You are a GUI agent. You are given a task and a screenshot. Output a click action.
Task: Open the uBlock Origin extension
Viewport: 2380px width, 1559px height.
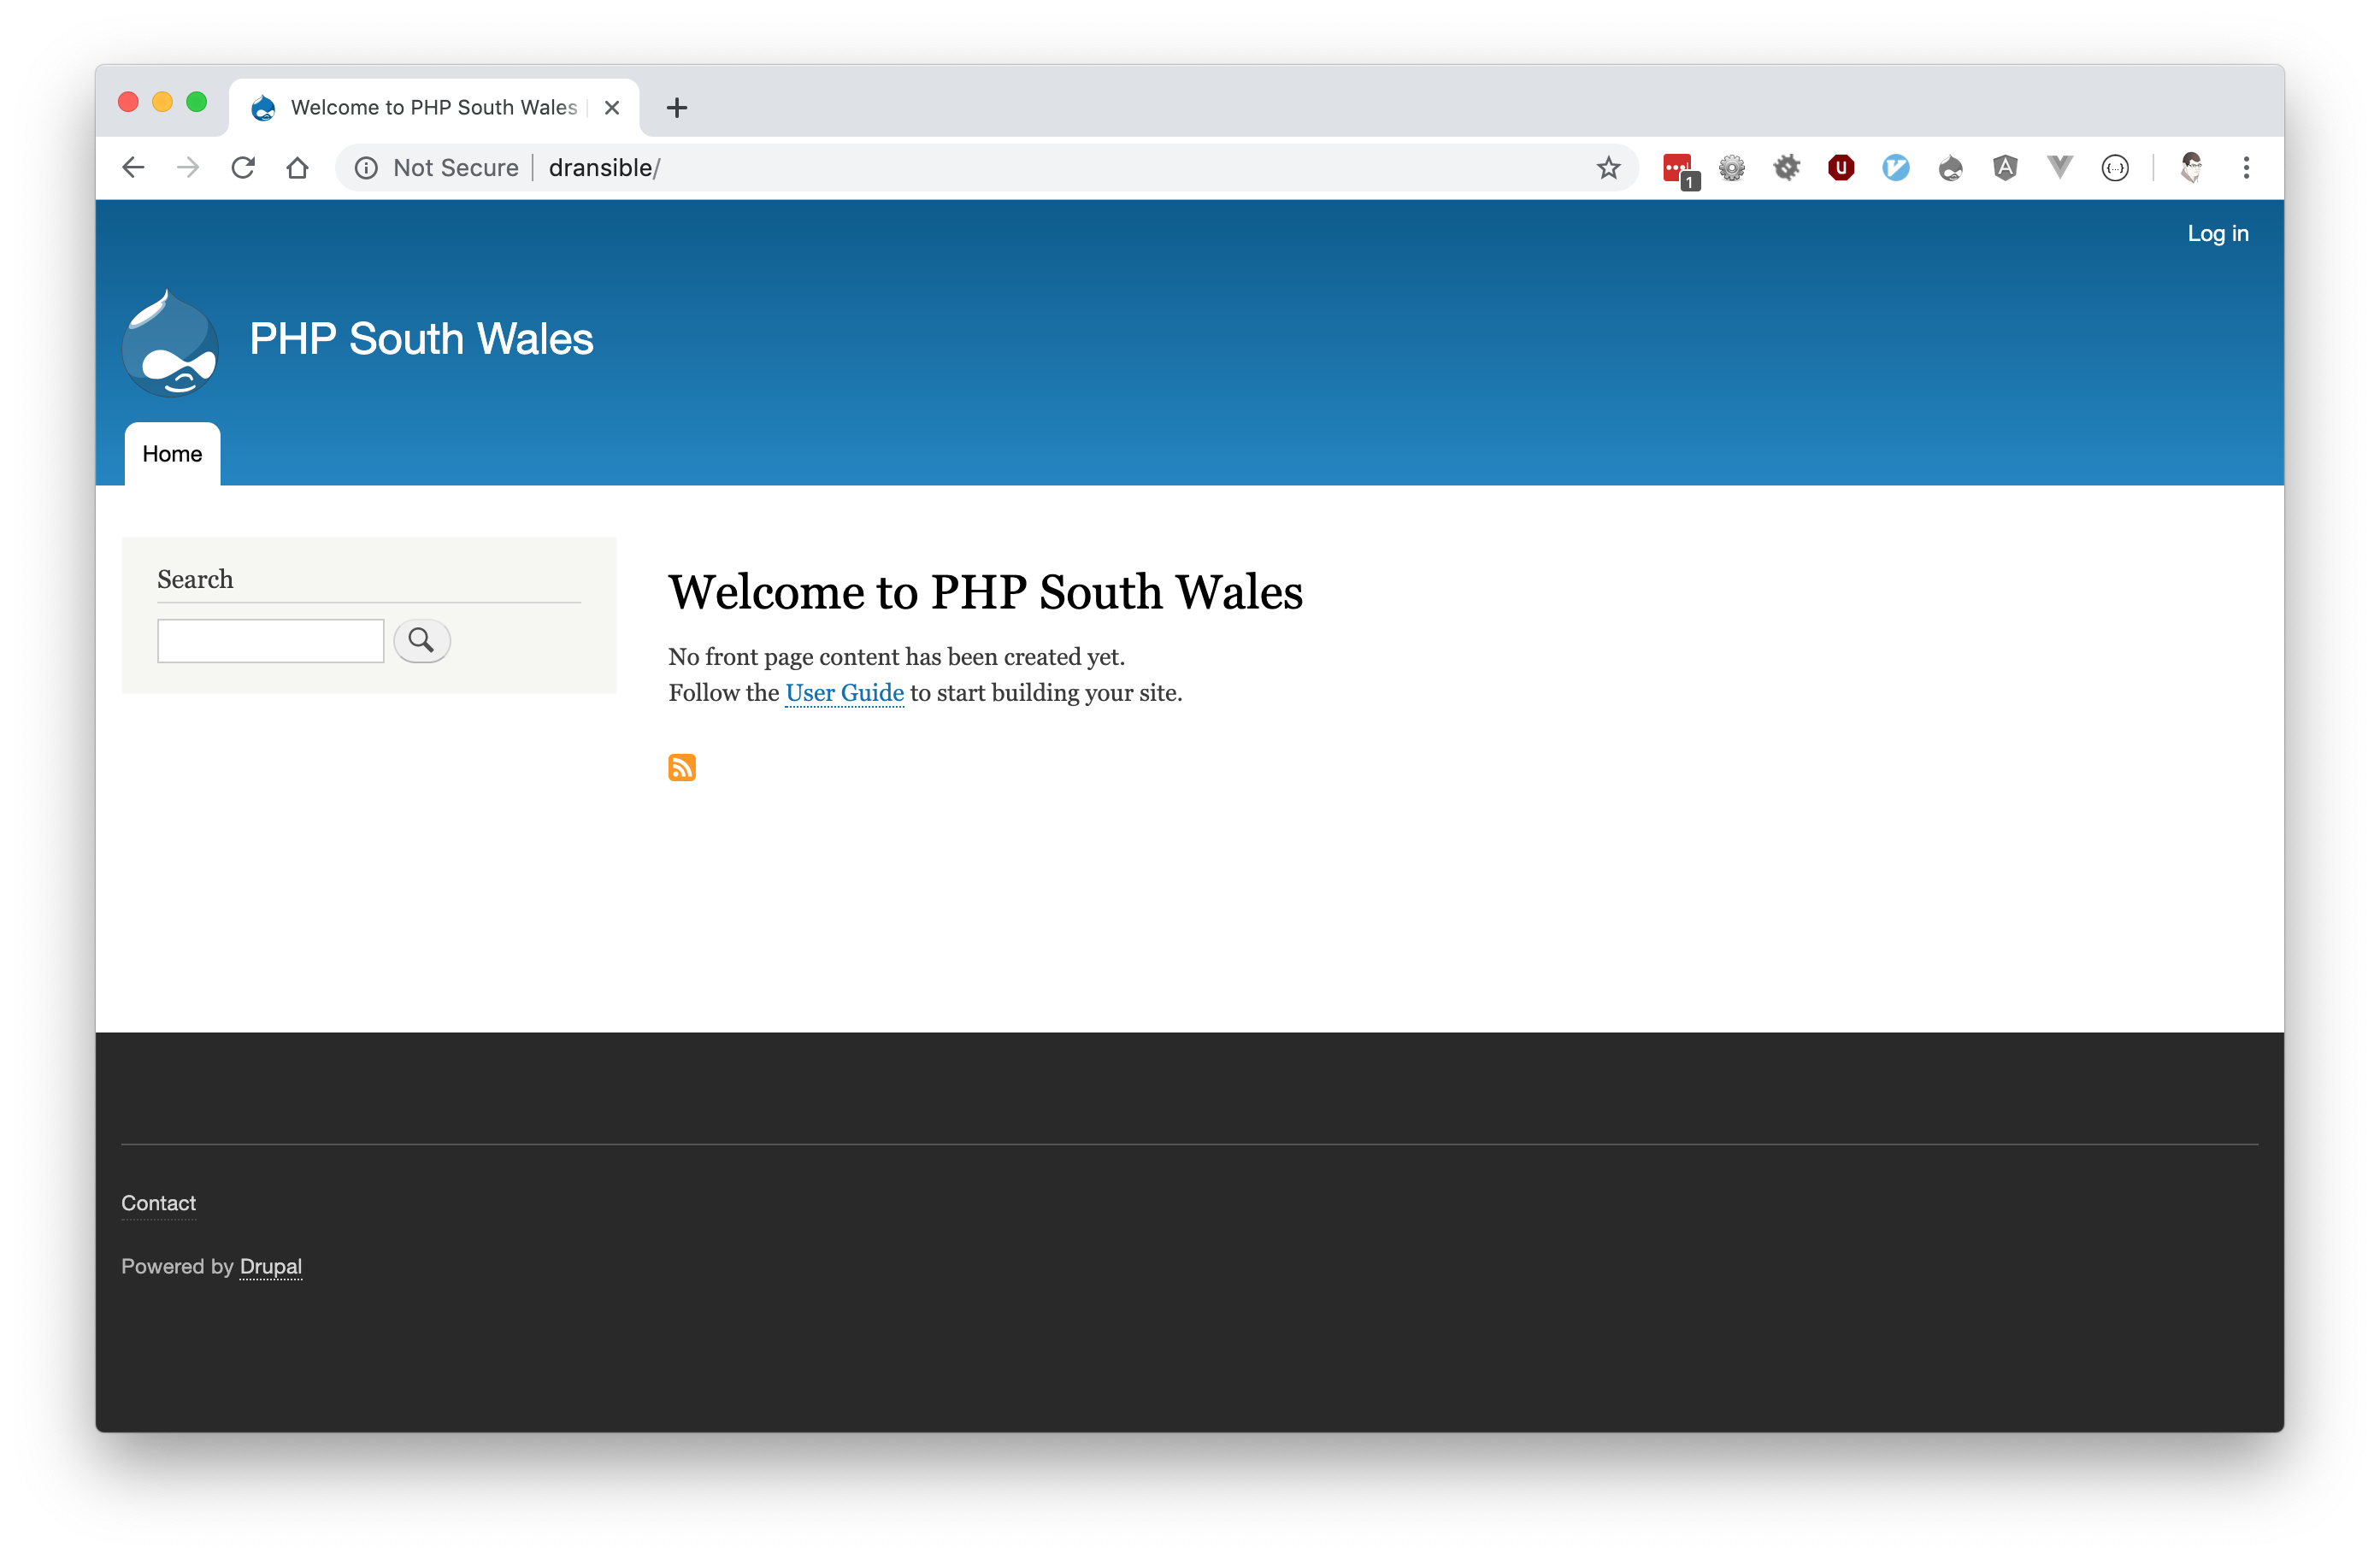coord(1840,168)
